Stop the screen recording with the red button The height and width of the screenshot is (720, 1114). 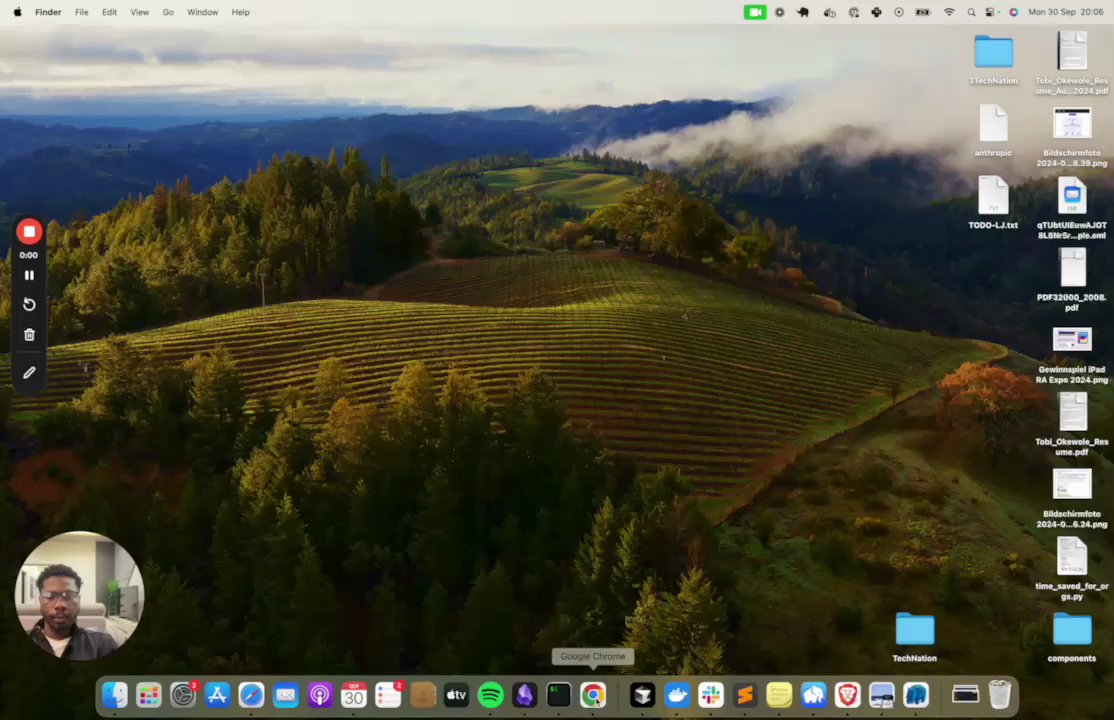point(29,232)
